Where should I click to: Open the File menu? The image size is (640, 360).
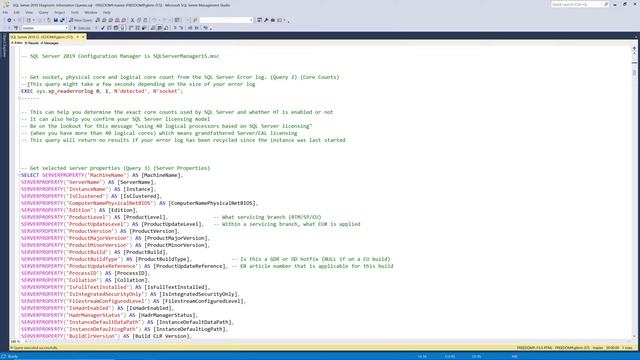pos(5,12)
